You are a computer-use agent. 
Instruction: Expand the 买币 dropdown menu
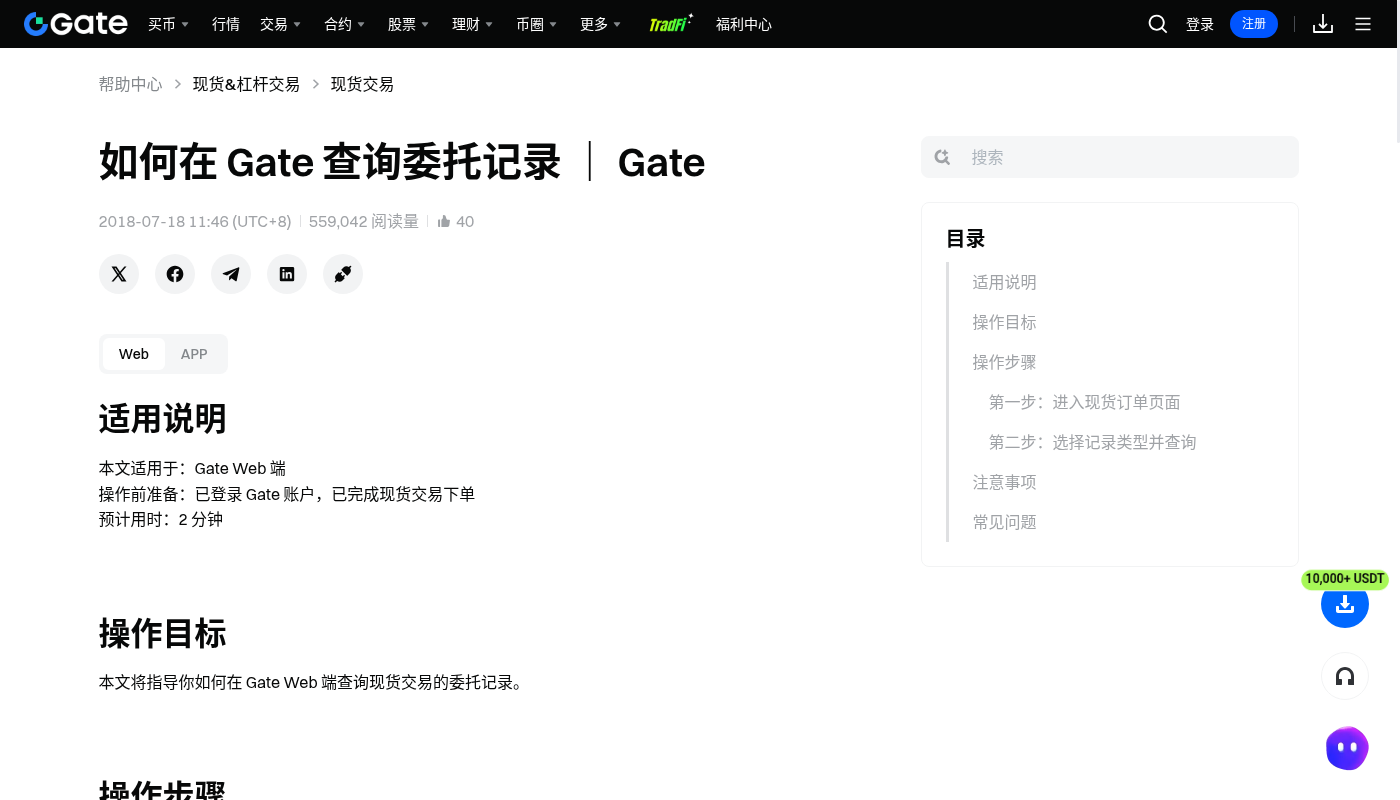coord(168,24)
